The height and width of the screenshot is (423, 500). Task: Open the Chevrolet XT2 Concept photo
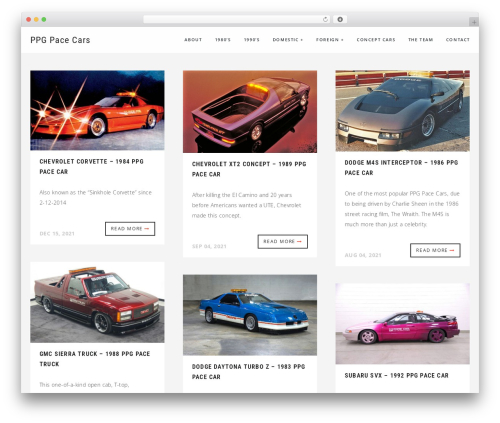(x=250, y=111)
